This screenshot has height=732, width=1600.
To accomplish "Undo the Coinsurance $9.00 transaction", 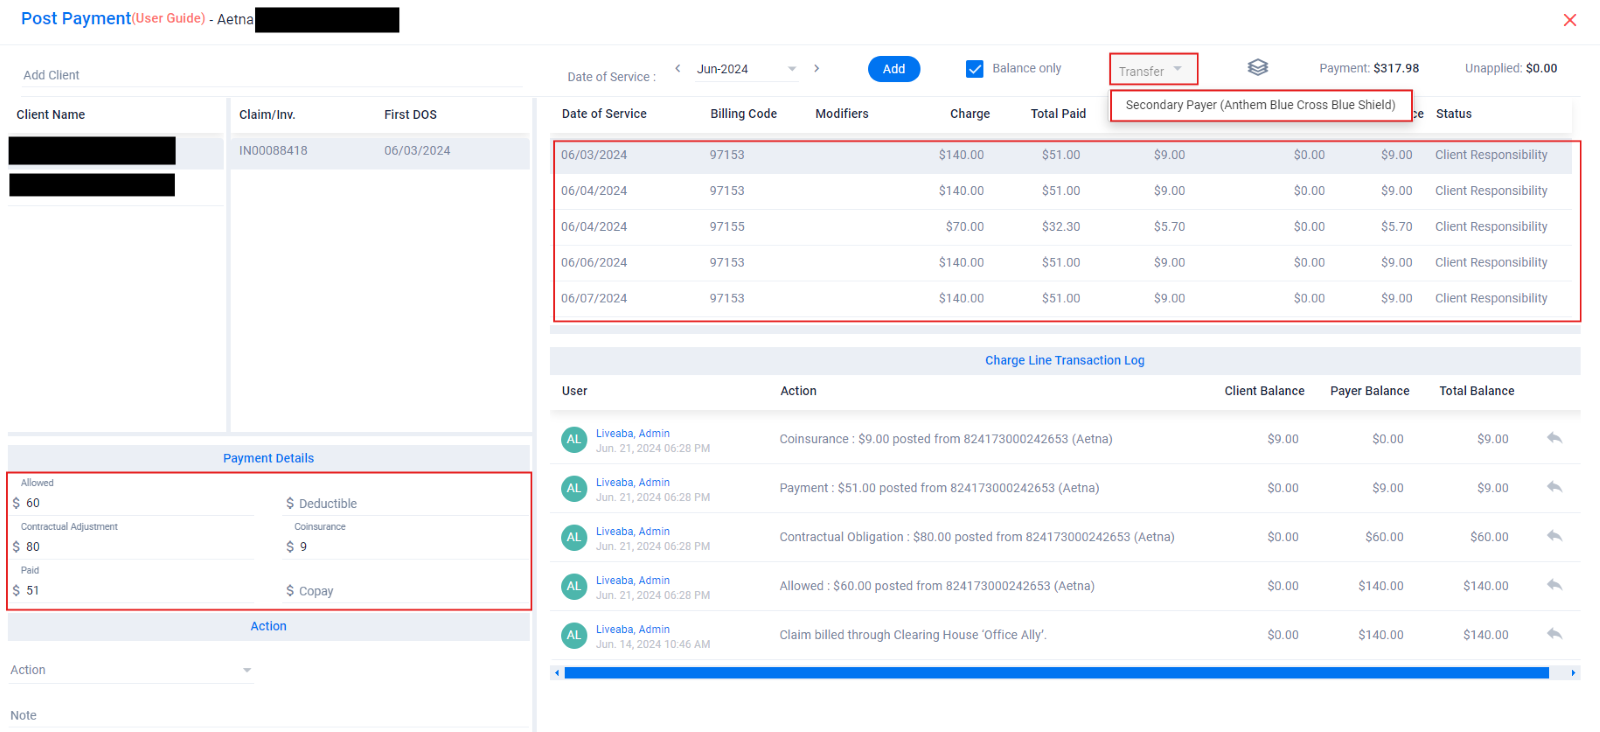I will pos(1554,438).
